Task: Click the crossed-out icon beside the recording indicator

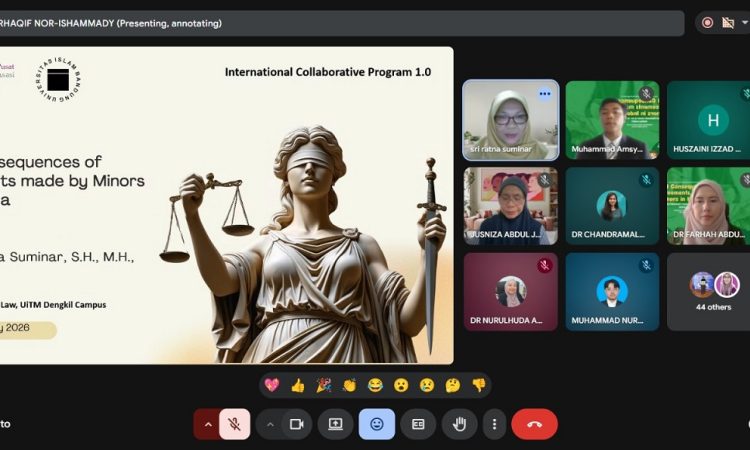Action: [x=728, y=23]
